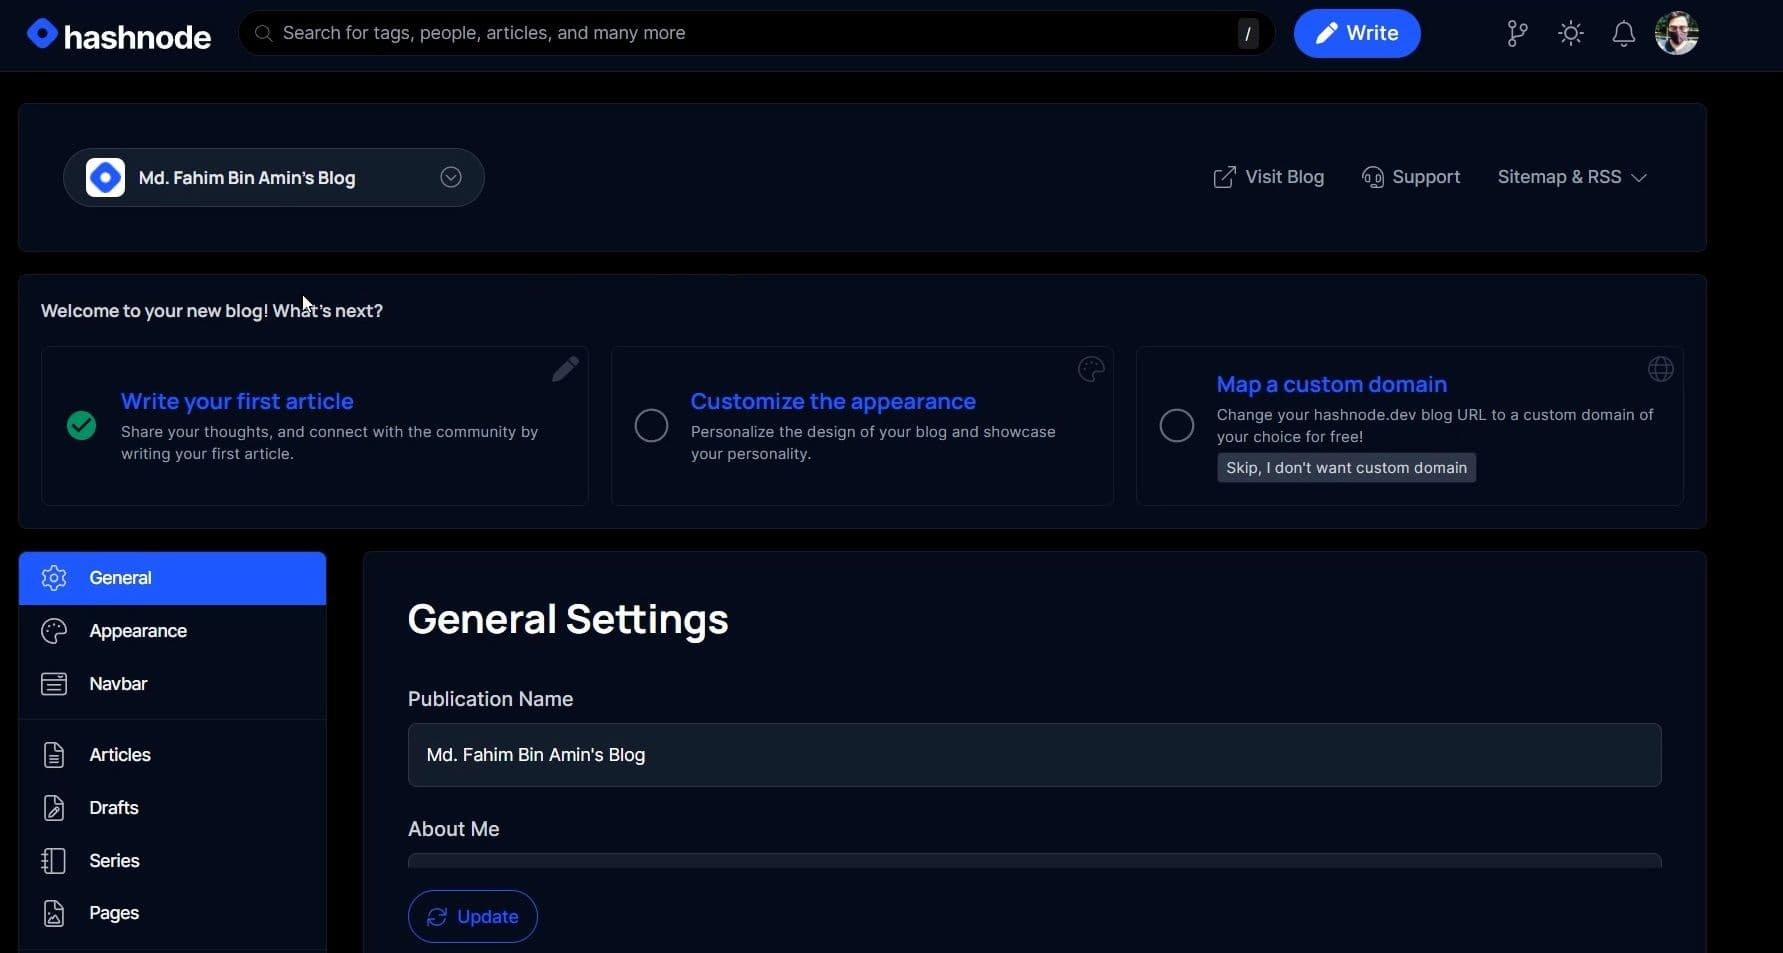This screenshot has height=953, width=1783.
Task: Click 'Skip, I don't want custom domain'
Action: tap(1346, 468)
